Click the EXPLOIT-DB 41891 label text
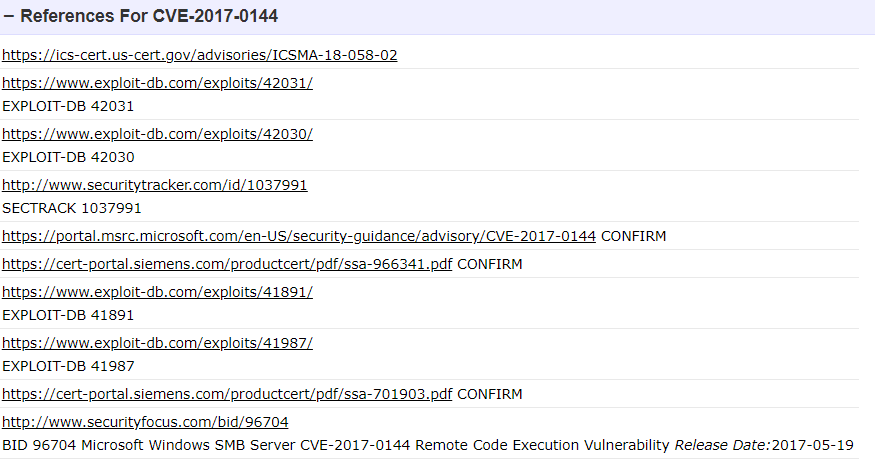 point(68,315)
